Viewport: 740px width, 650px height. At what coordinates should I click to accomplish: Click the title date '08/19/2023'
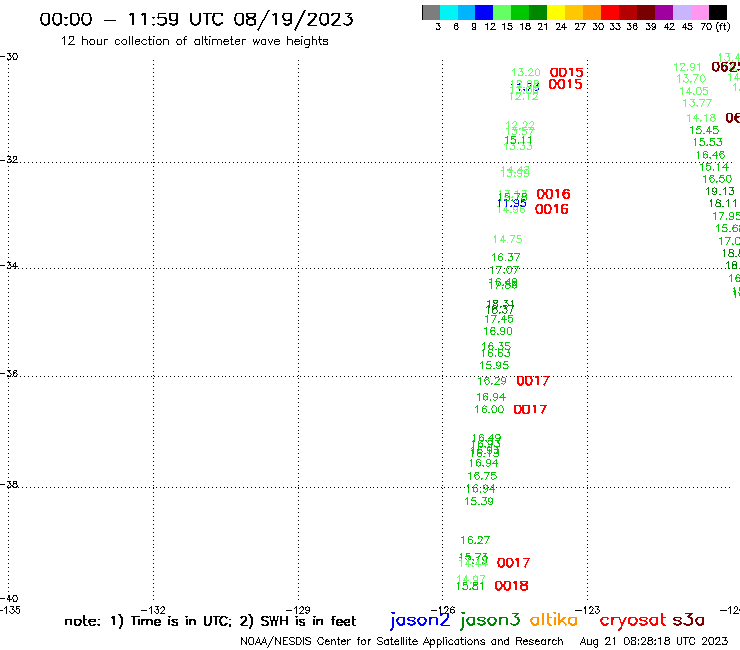[293, 19]
